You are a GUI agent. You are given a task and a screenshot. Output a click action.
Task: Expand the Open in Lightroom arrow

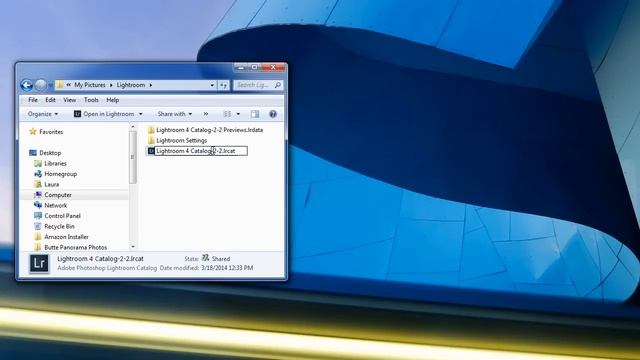click(x=140, y=114)
